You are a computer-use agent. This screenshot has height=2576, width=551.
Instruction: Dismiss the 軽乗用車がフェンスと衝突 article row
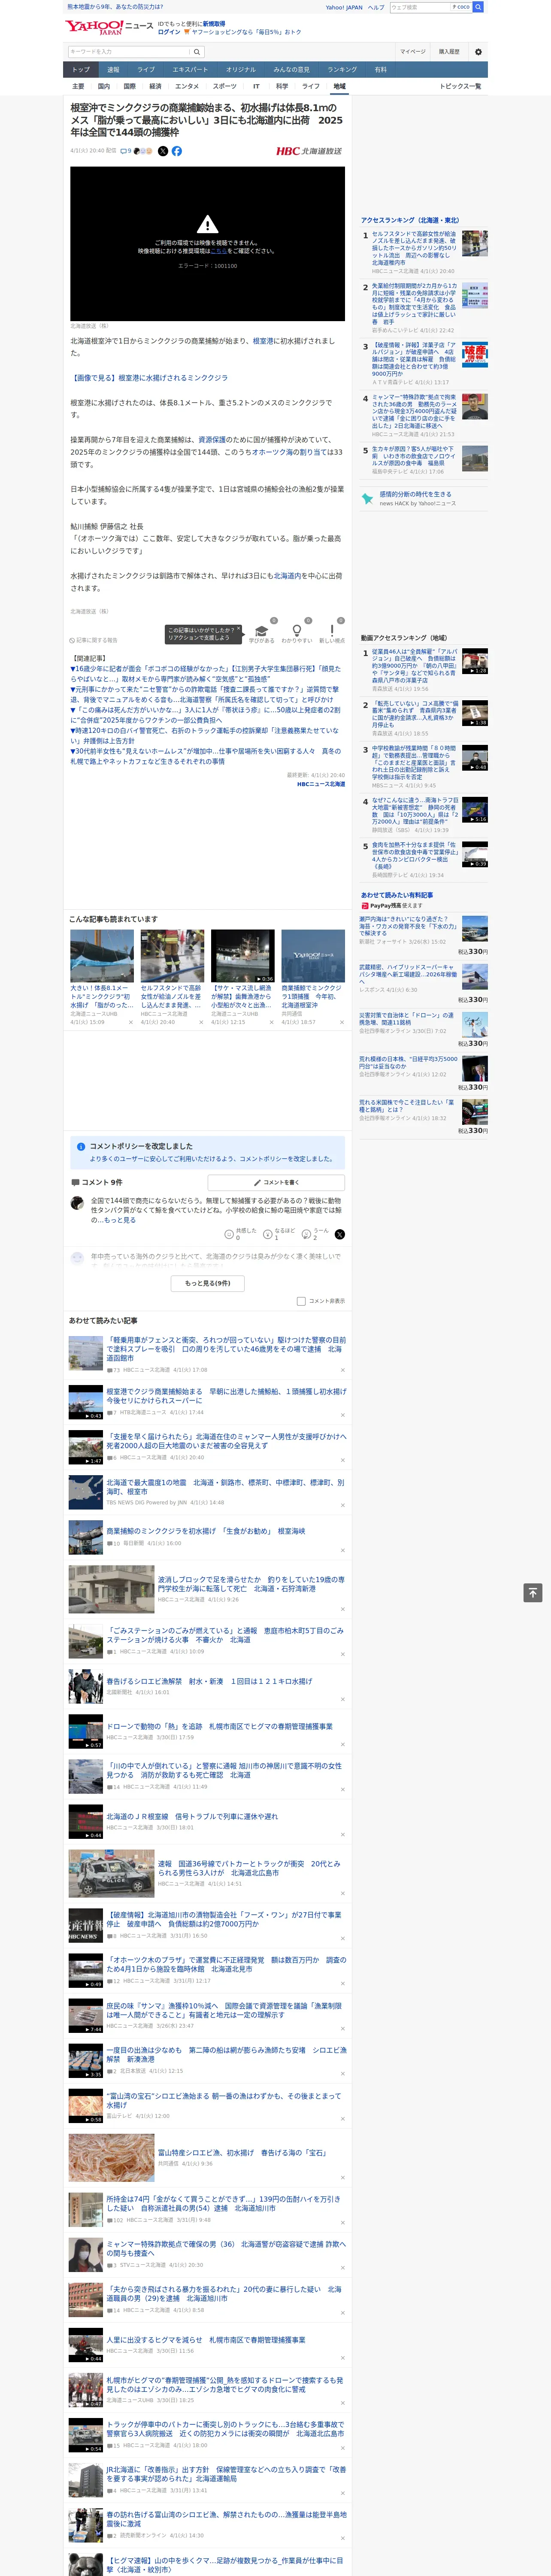342,1370
